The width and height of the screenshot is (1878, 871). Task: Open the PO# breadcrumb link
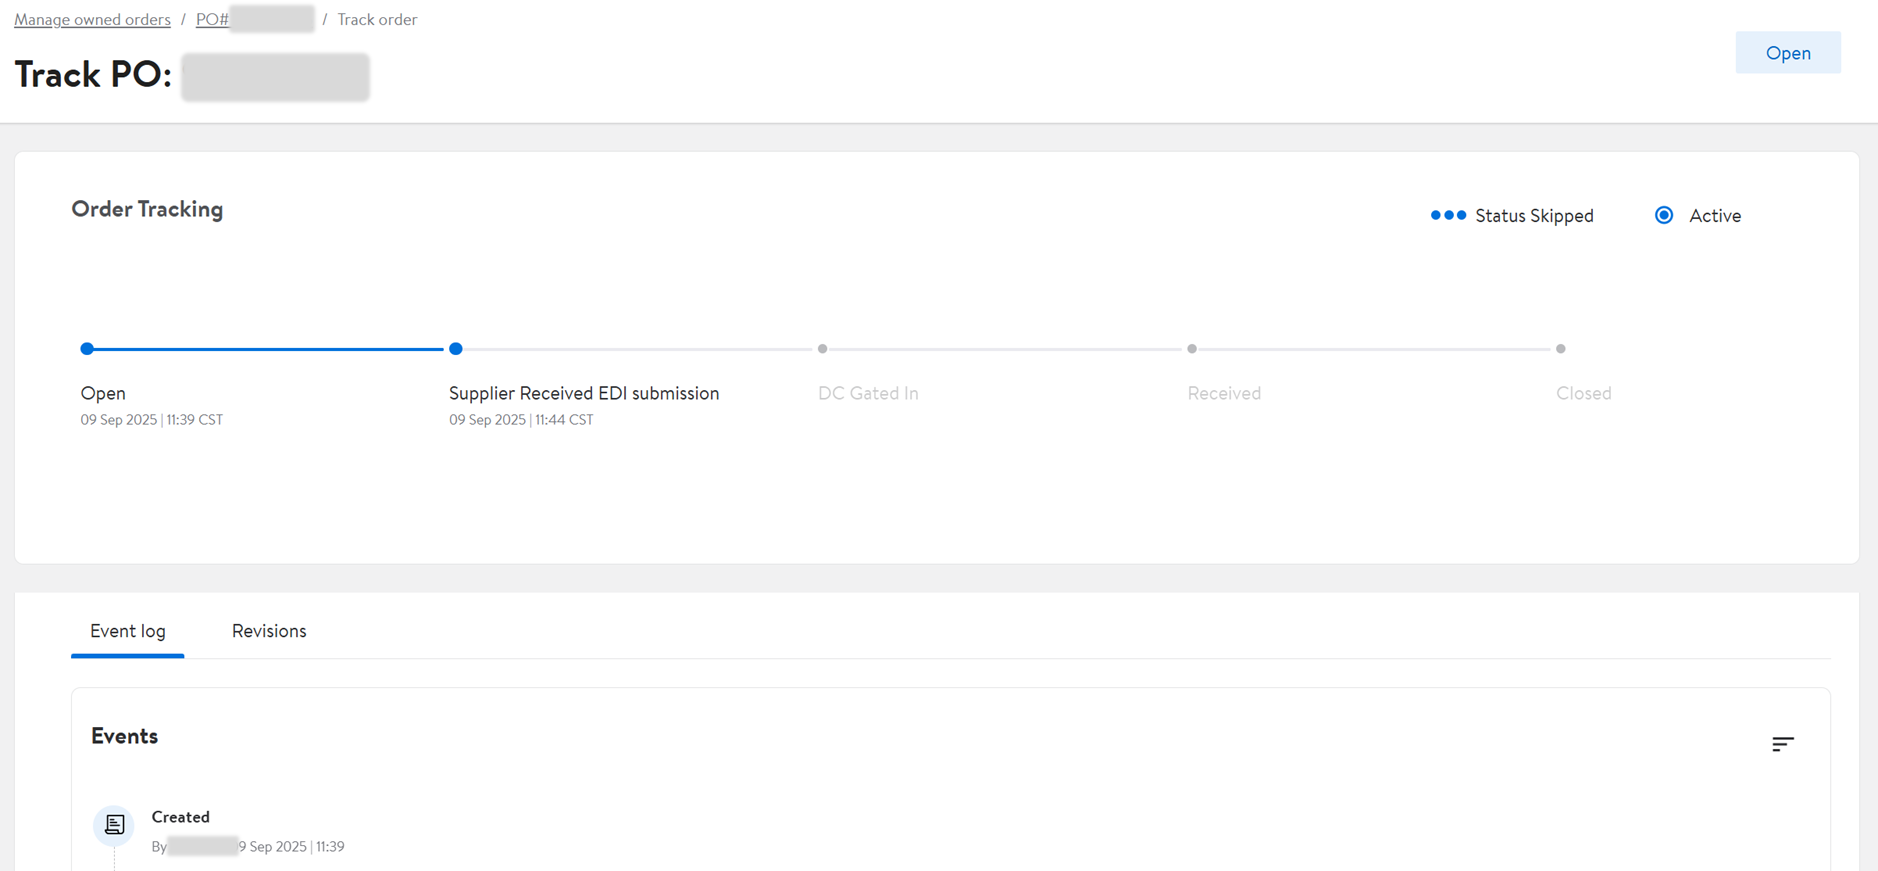click(212, 19)
